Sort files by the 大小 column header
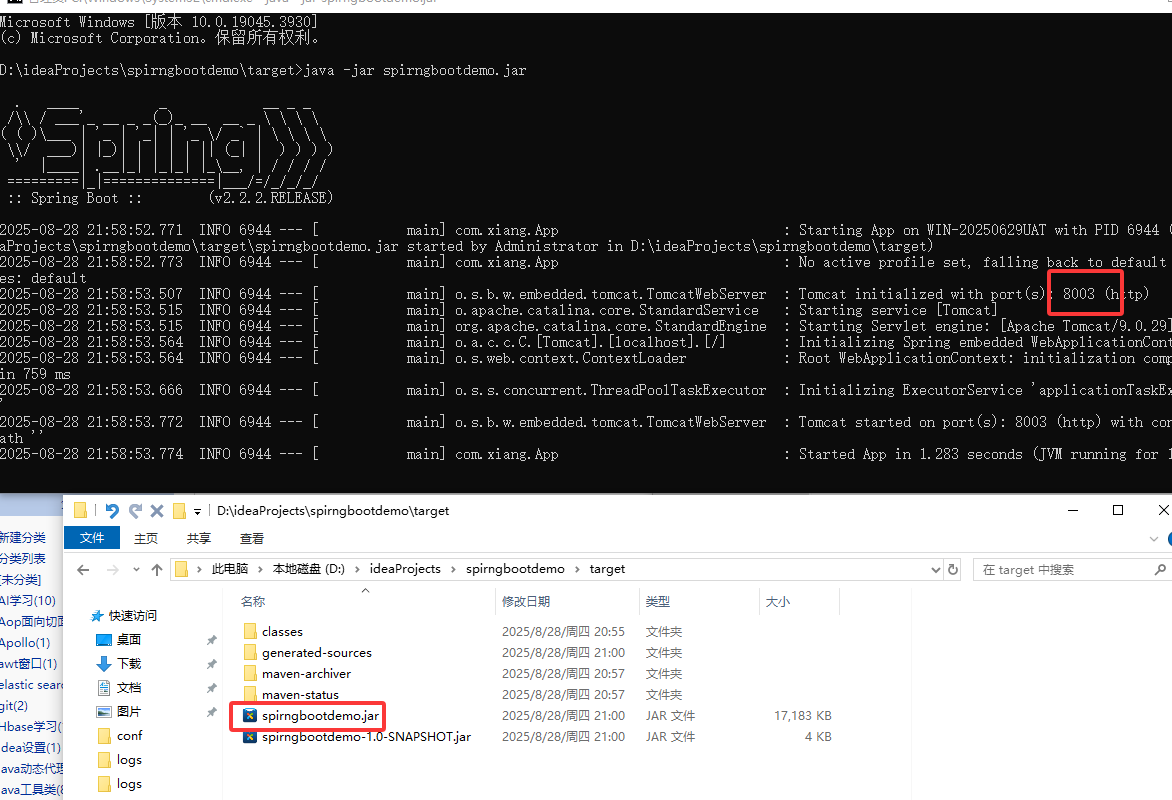 pyautogui.click(x=777, y=601)
